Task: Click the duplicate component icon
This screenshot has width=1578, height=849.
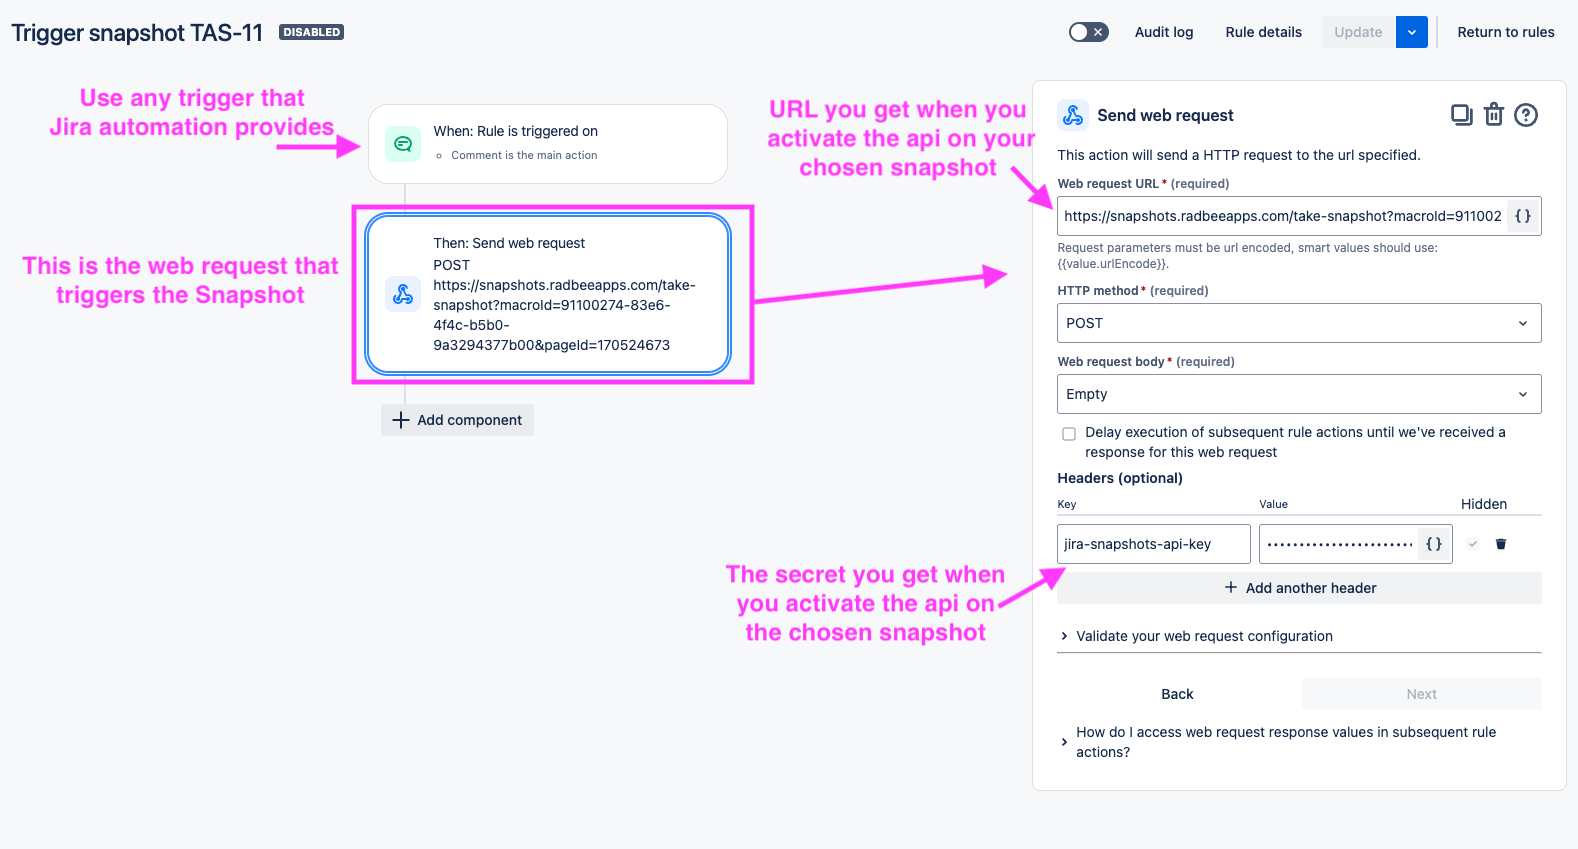Action: coord(1461,115)
